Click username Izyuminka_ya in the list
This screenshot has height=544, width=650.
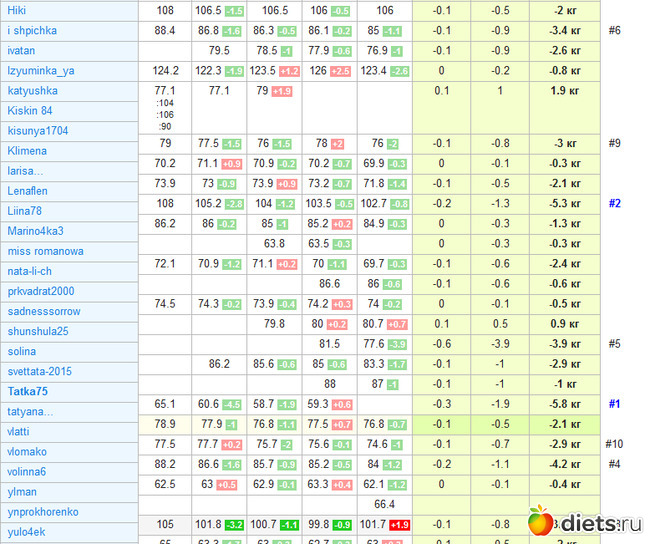click(x=41, y=71)
